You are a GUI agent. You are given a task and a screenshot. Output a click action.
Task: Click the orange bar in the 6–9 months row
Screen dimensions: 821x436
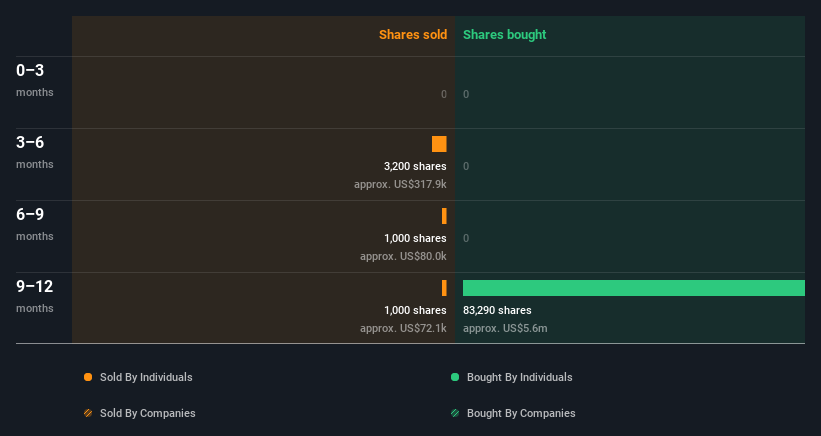444,216
